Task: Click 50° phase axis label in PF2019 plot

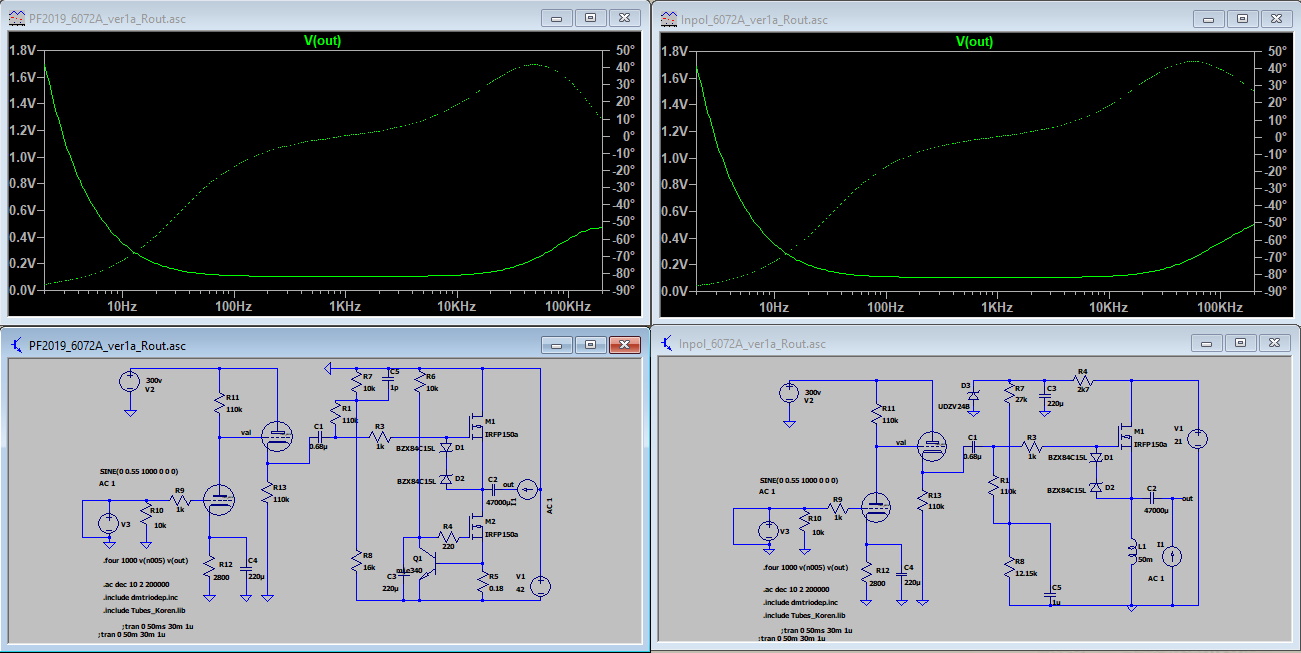Action: pyautogui.click(x=626, y=51)
